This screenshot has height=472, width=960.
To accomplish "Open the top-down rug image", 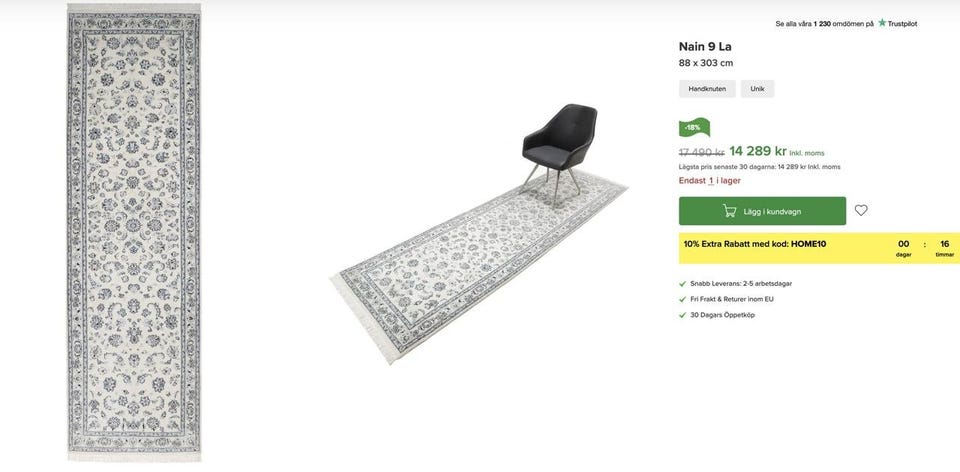I will [x=133, y=233].
